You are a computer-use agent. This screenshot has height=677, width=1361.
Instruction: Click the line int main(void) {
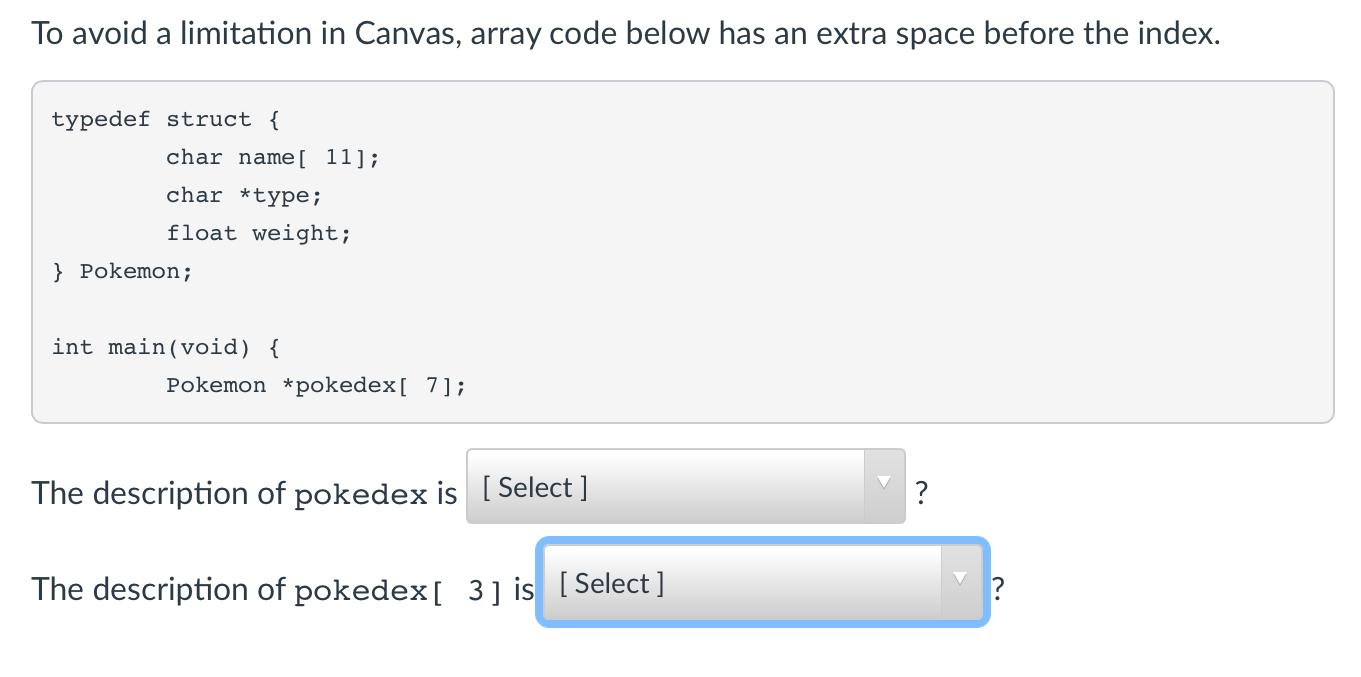click(165, 347)
